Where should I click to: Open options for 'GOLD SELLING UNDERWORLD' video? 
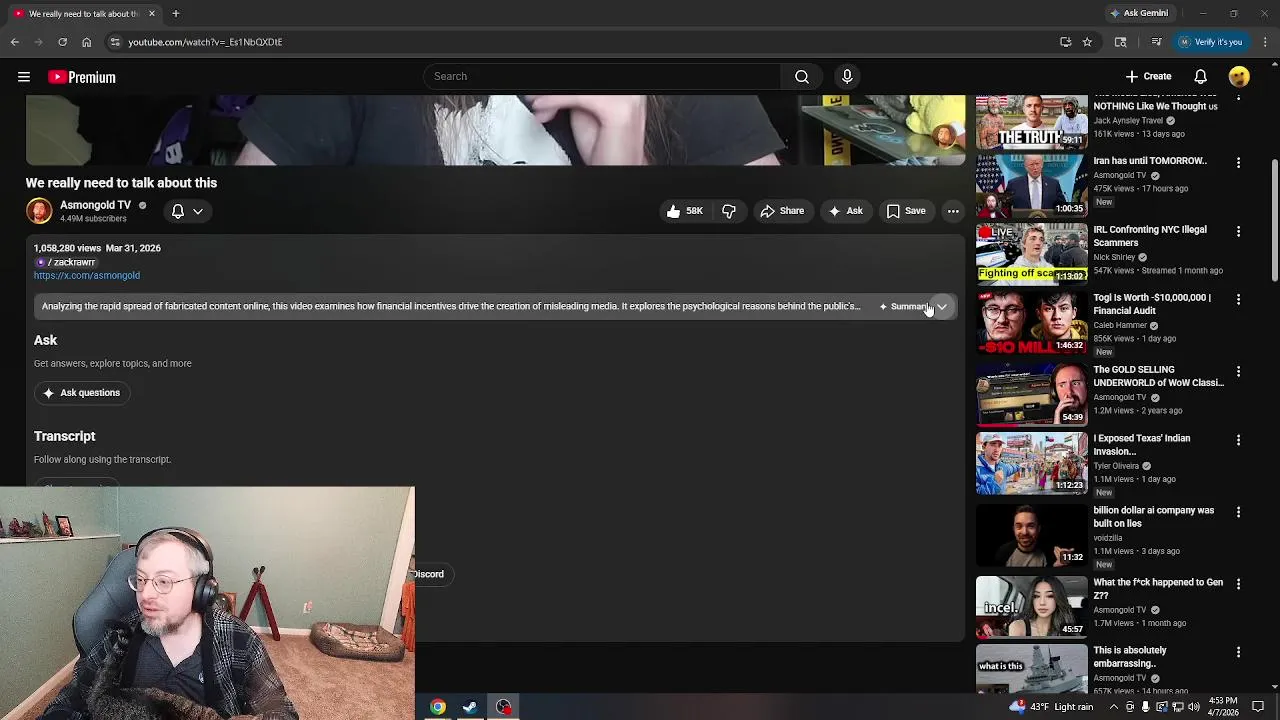[x=1238, y=372]
